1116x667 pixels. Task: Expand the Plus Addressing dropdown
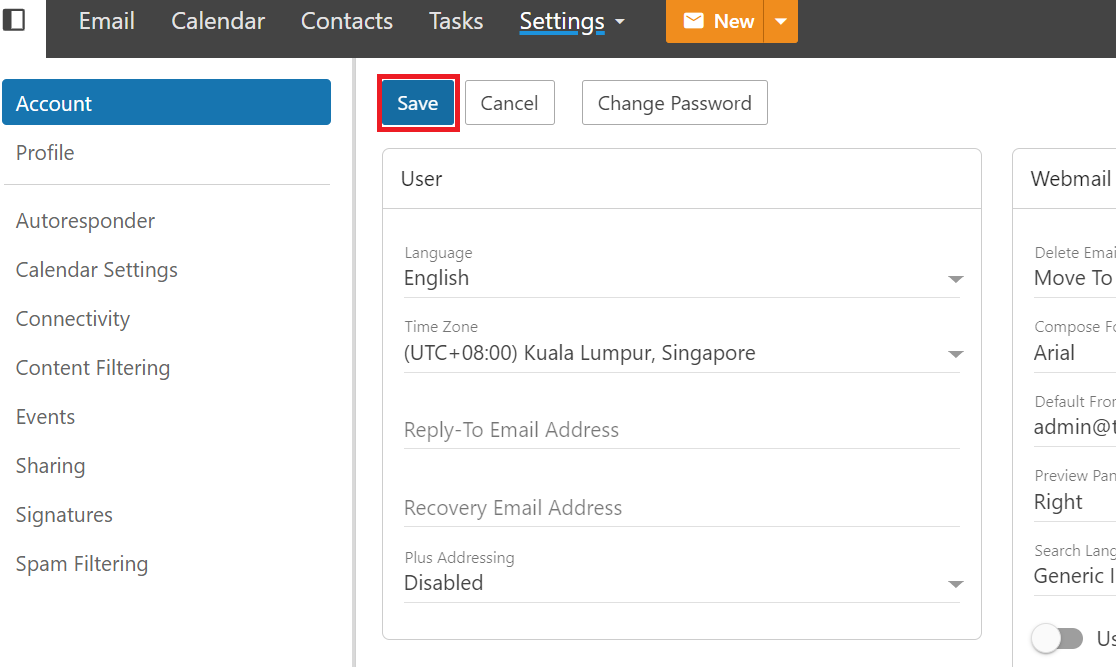tap(680, 583)
